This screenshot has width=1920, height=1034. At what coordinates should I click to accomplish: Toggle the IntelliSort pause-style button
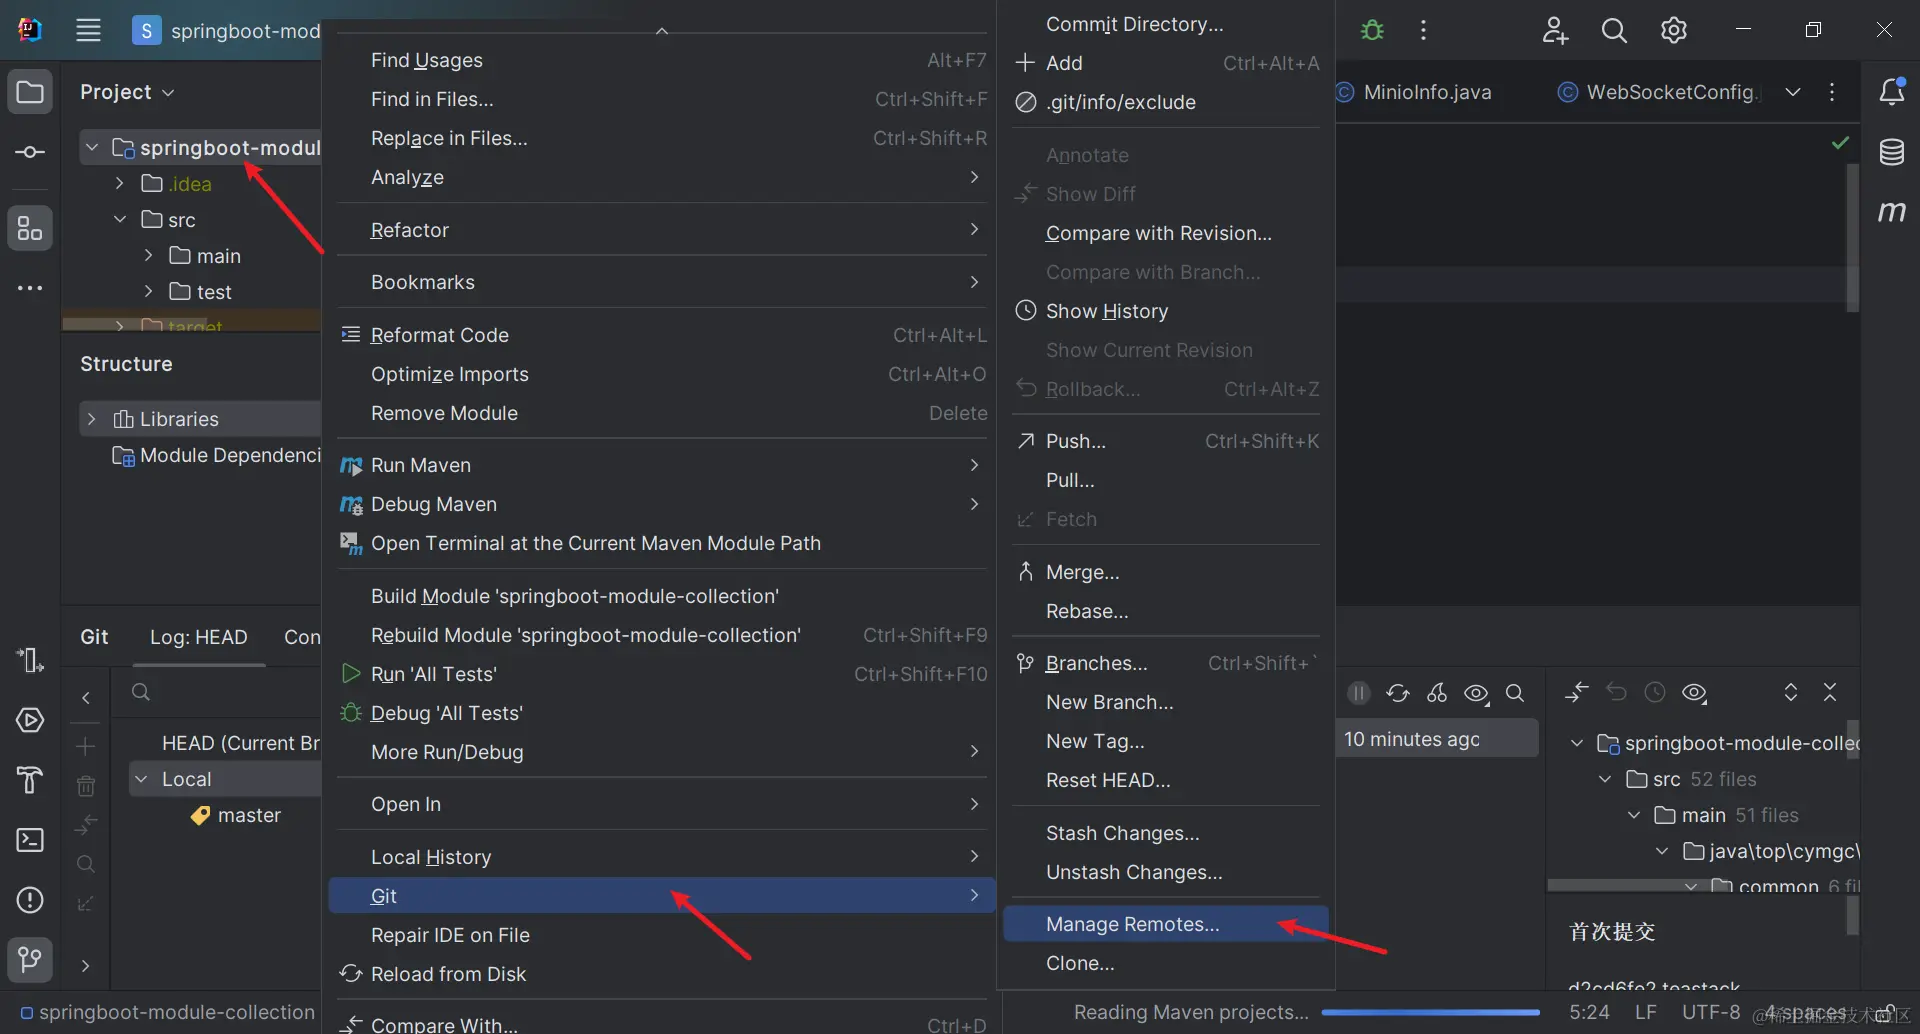point(1358,693)
